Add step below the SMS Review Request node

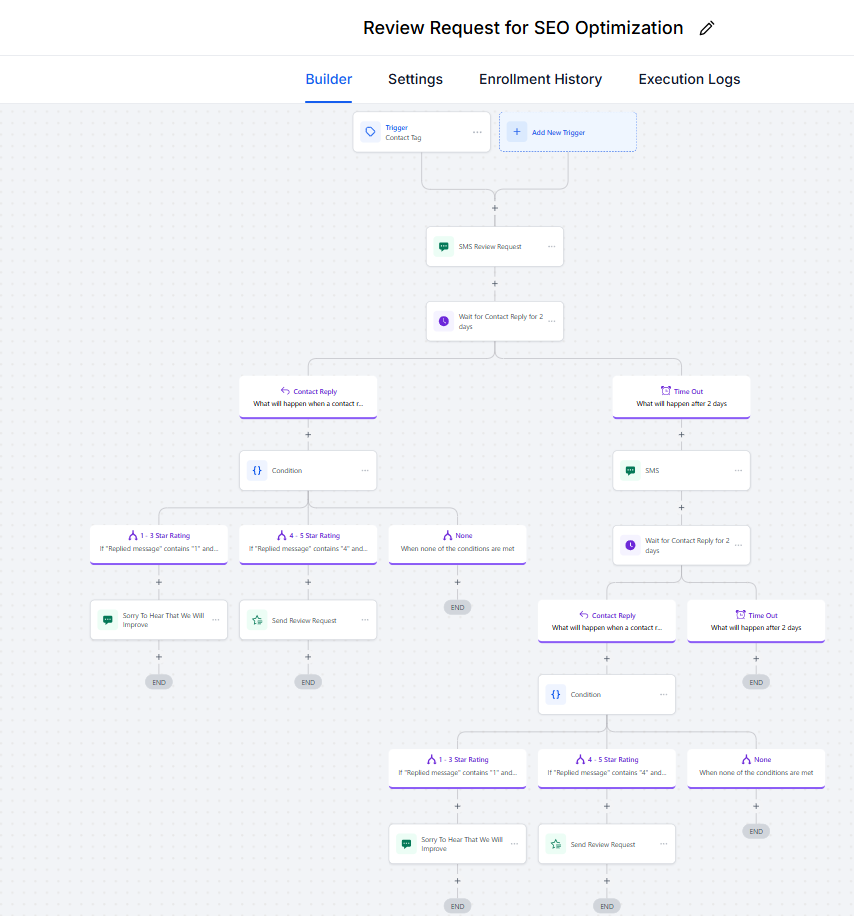coord(495,284)
